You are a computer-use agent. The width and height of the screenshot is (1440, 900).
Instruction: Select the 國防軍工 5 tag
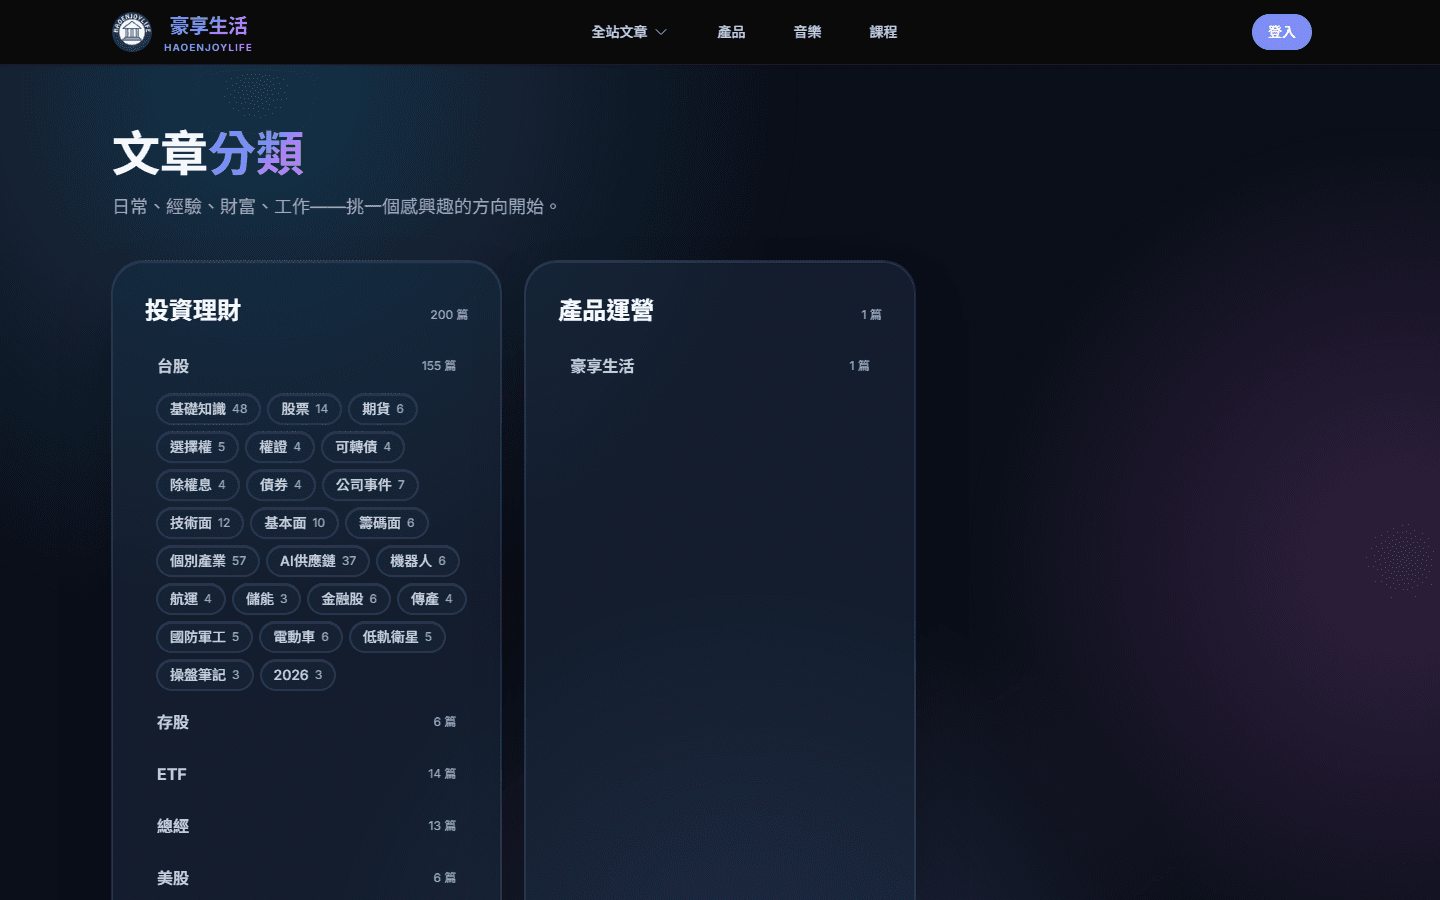[204, 637]
